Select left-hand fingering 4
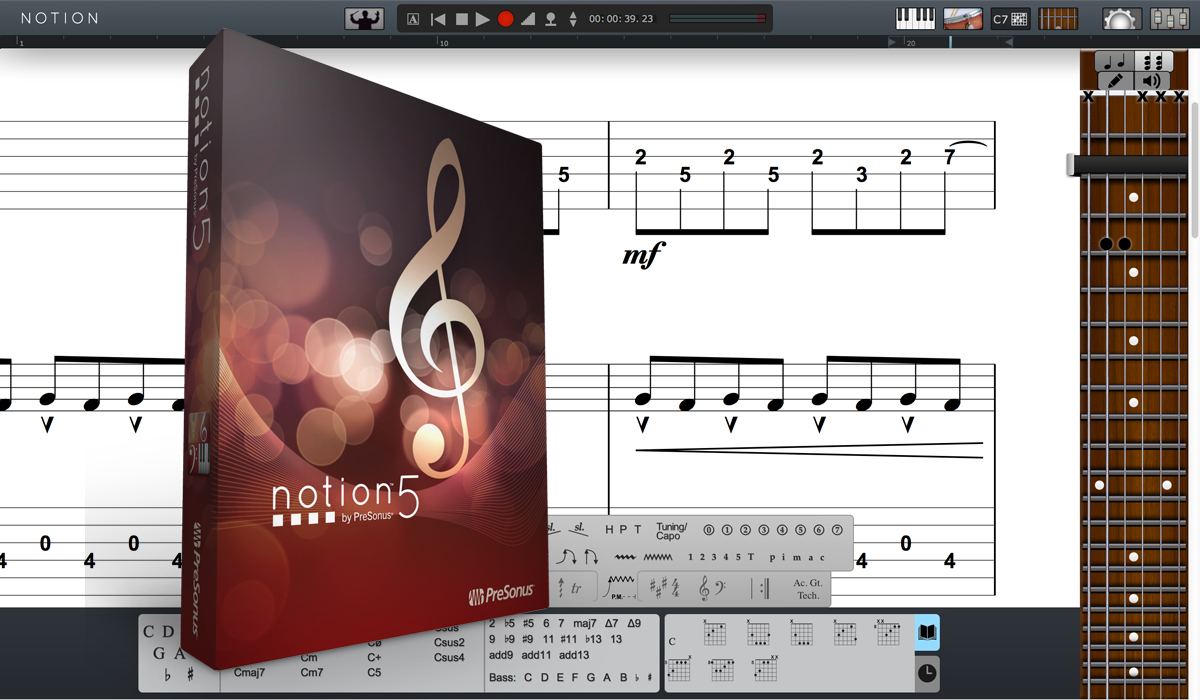This screenshot has height=700, width=1200. coord(726,557)
